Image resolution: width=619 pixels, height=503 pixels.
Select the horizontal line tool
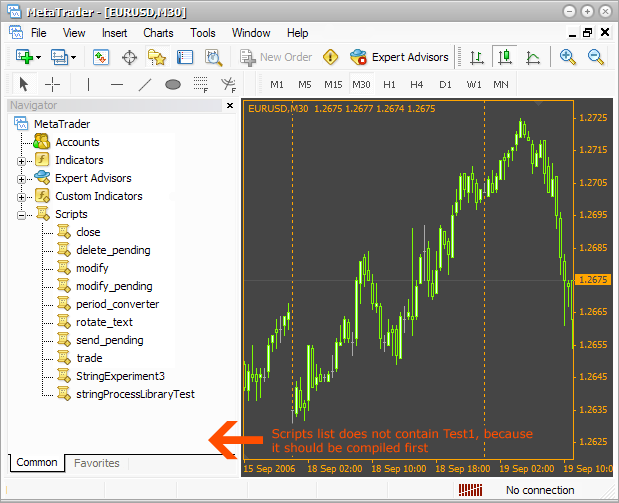click(x=117, y=84)
